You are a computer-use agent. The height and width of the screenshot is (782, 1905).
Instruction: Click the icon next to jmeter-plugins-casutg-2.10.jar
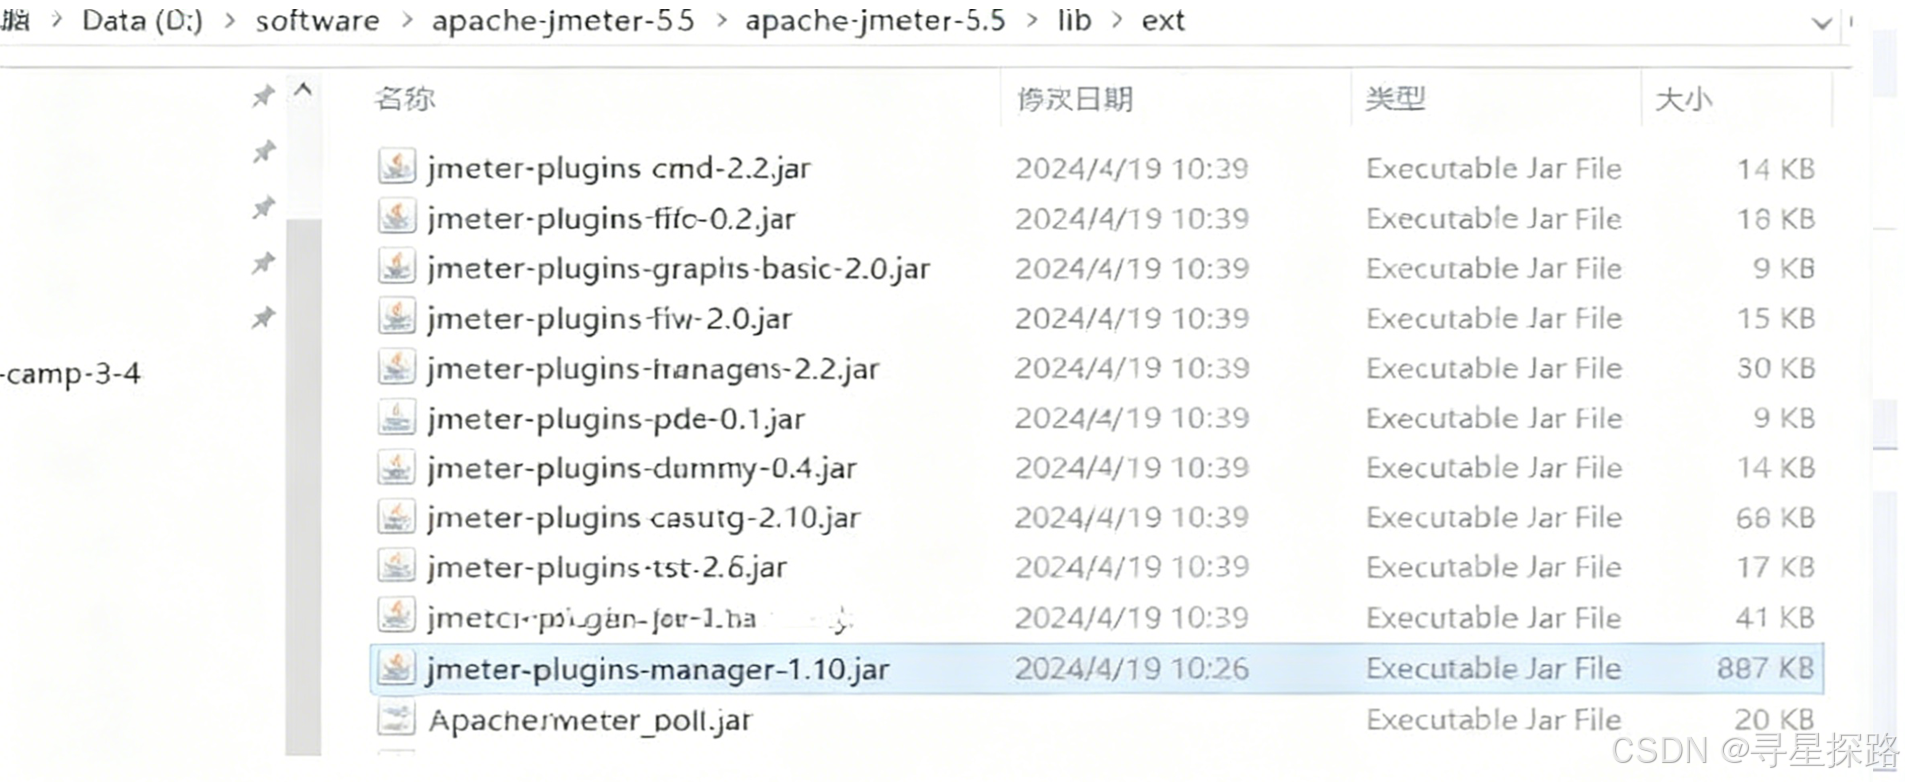(397, 517)
